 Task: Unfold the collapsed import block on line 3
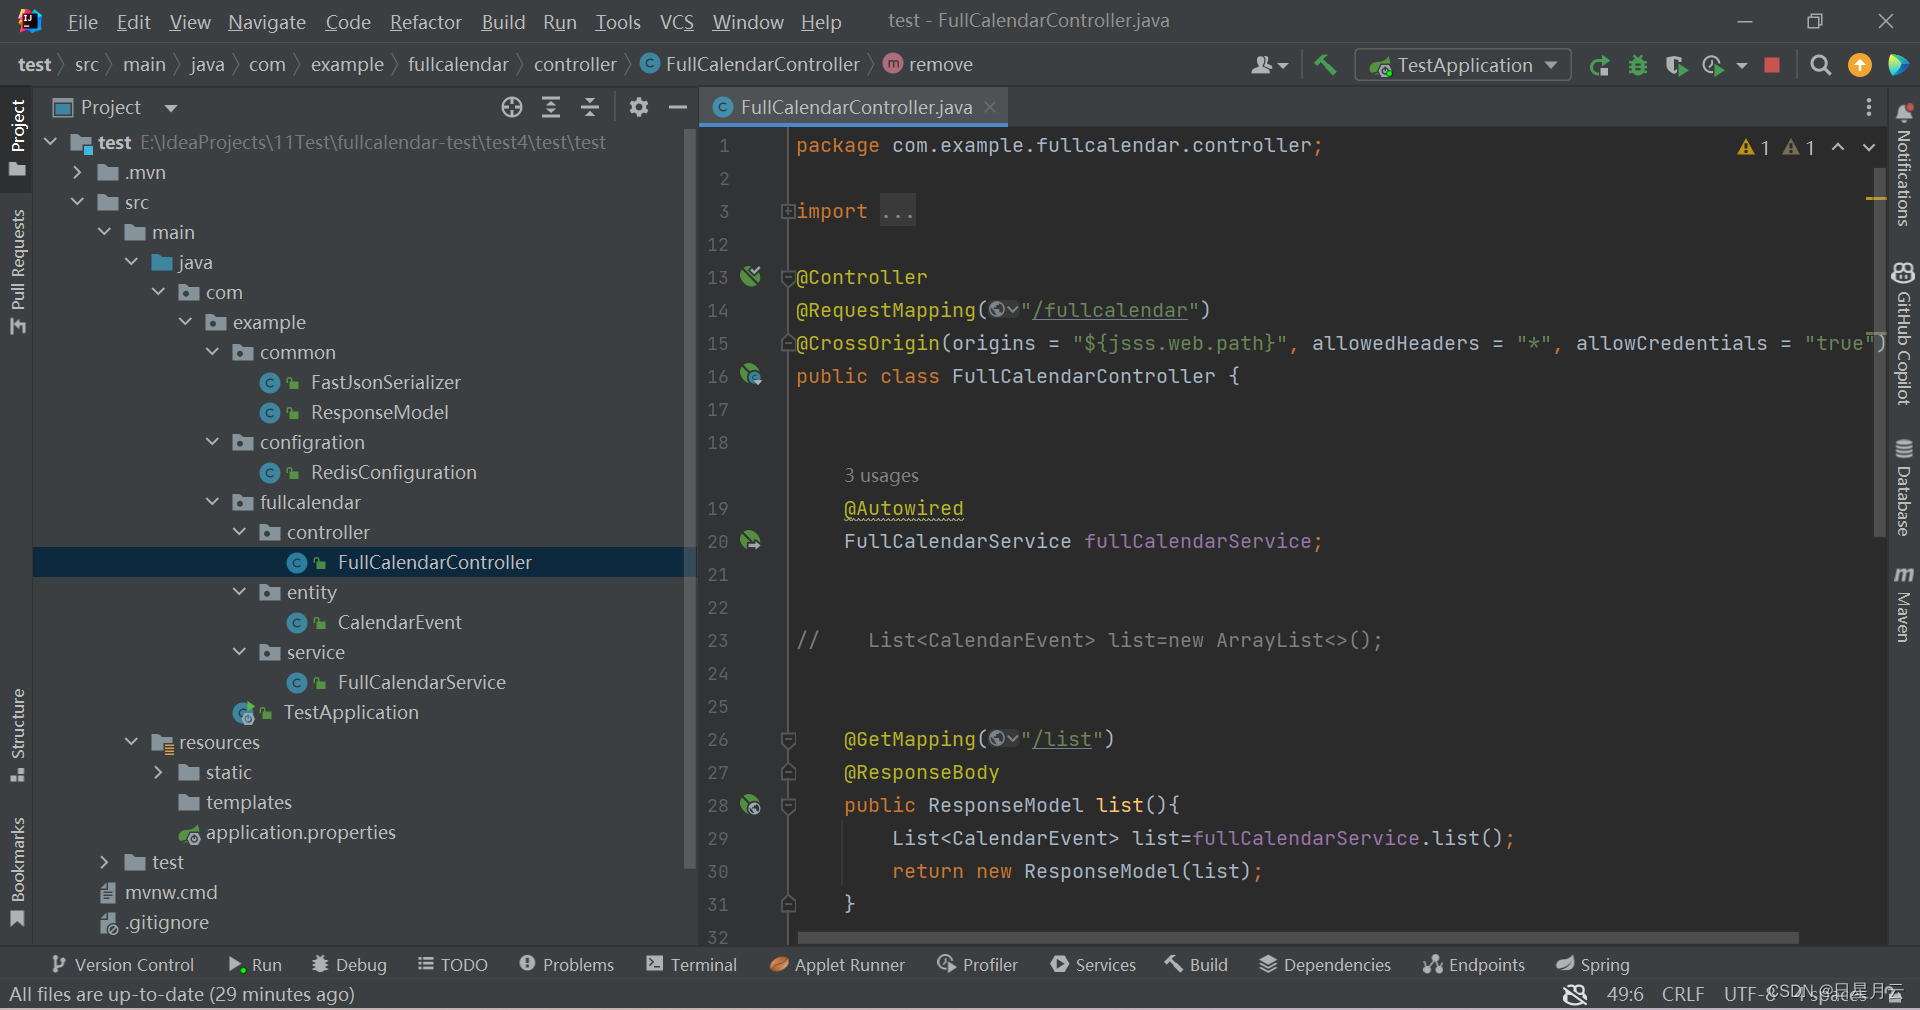point(788,211)
